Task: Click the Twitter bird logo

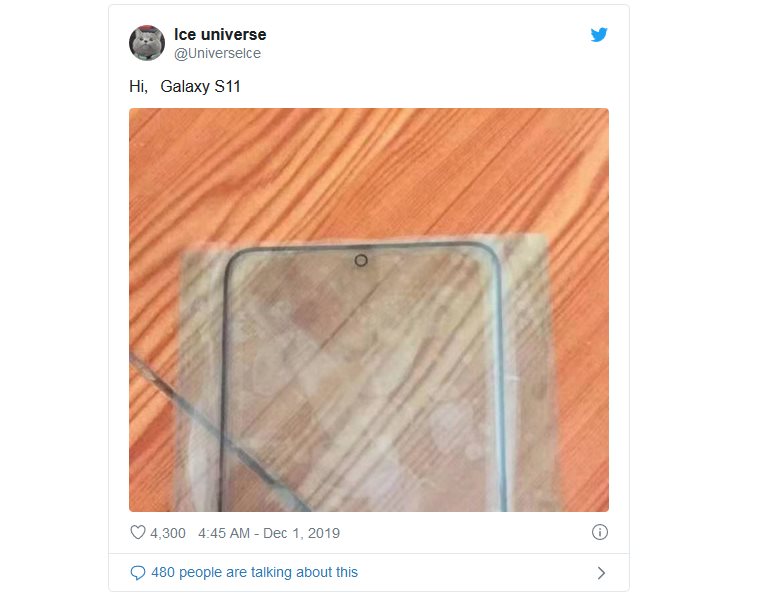Action: 599,35
